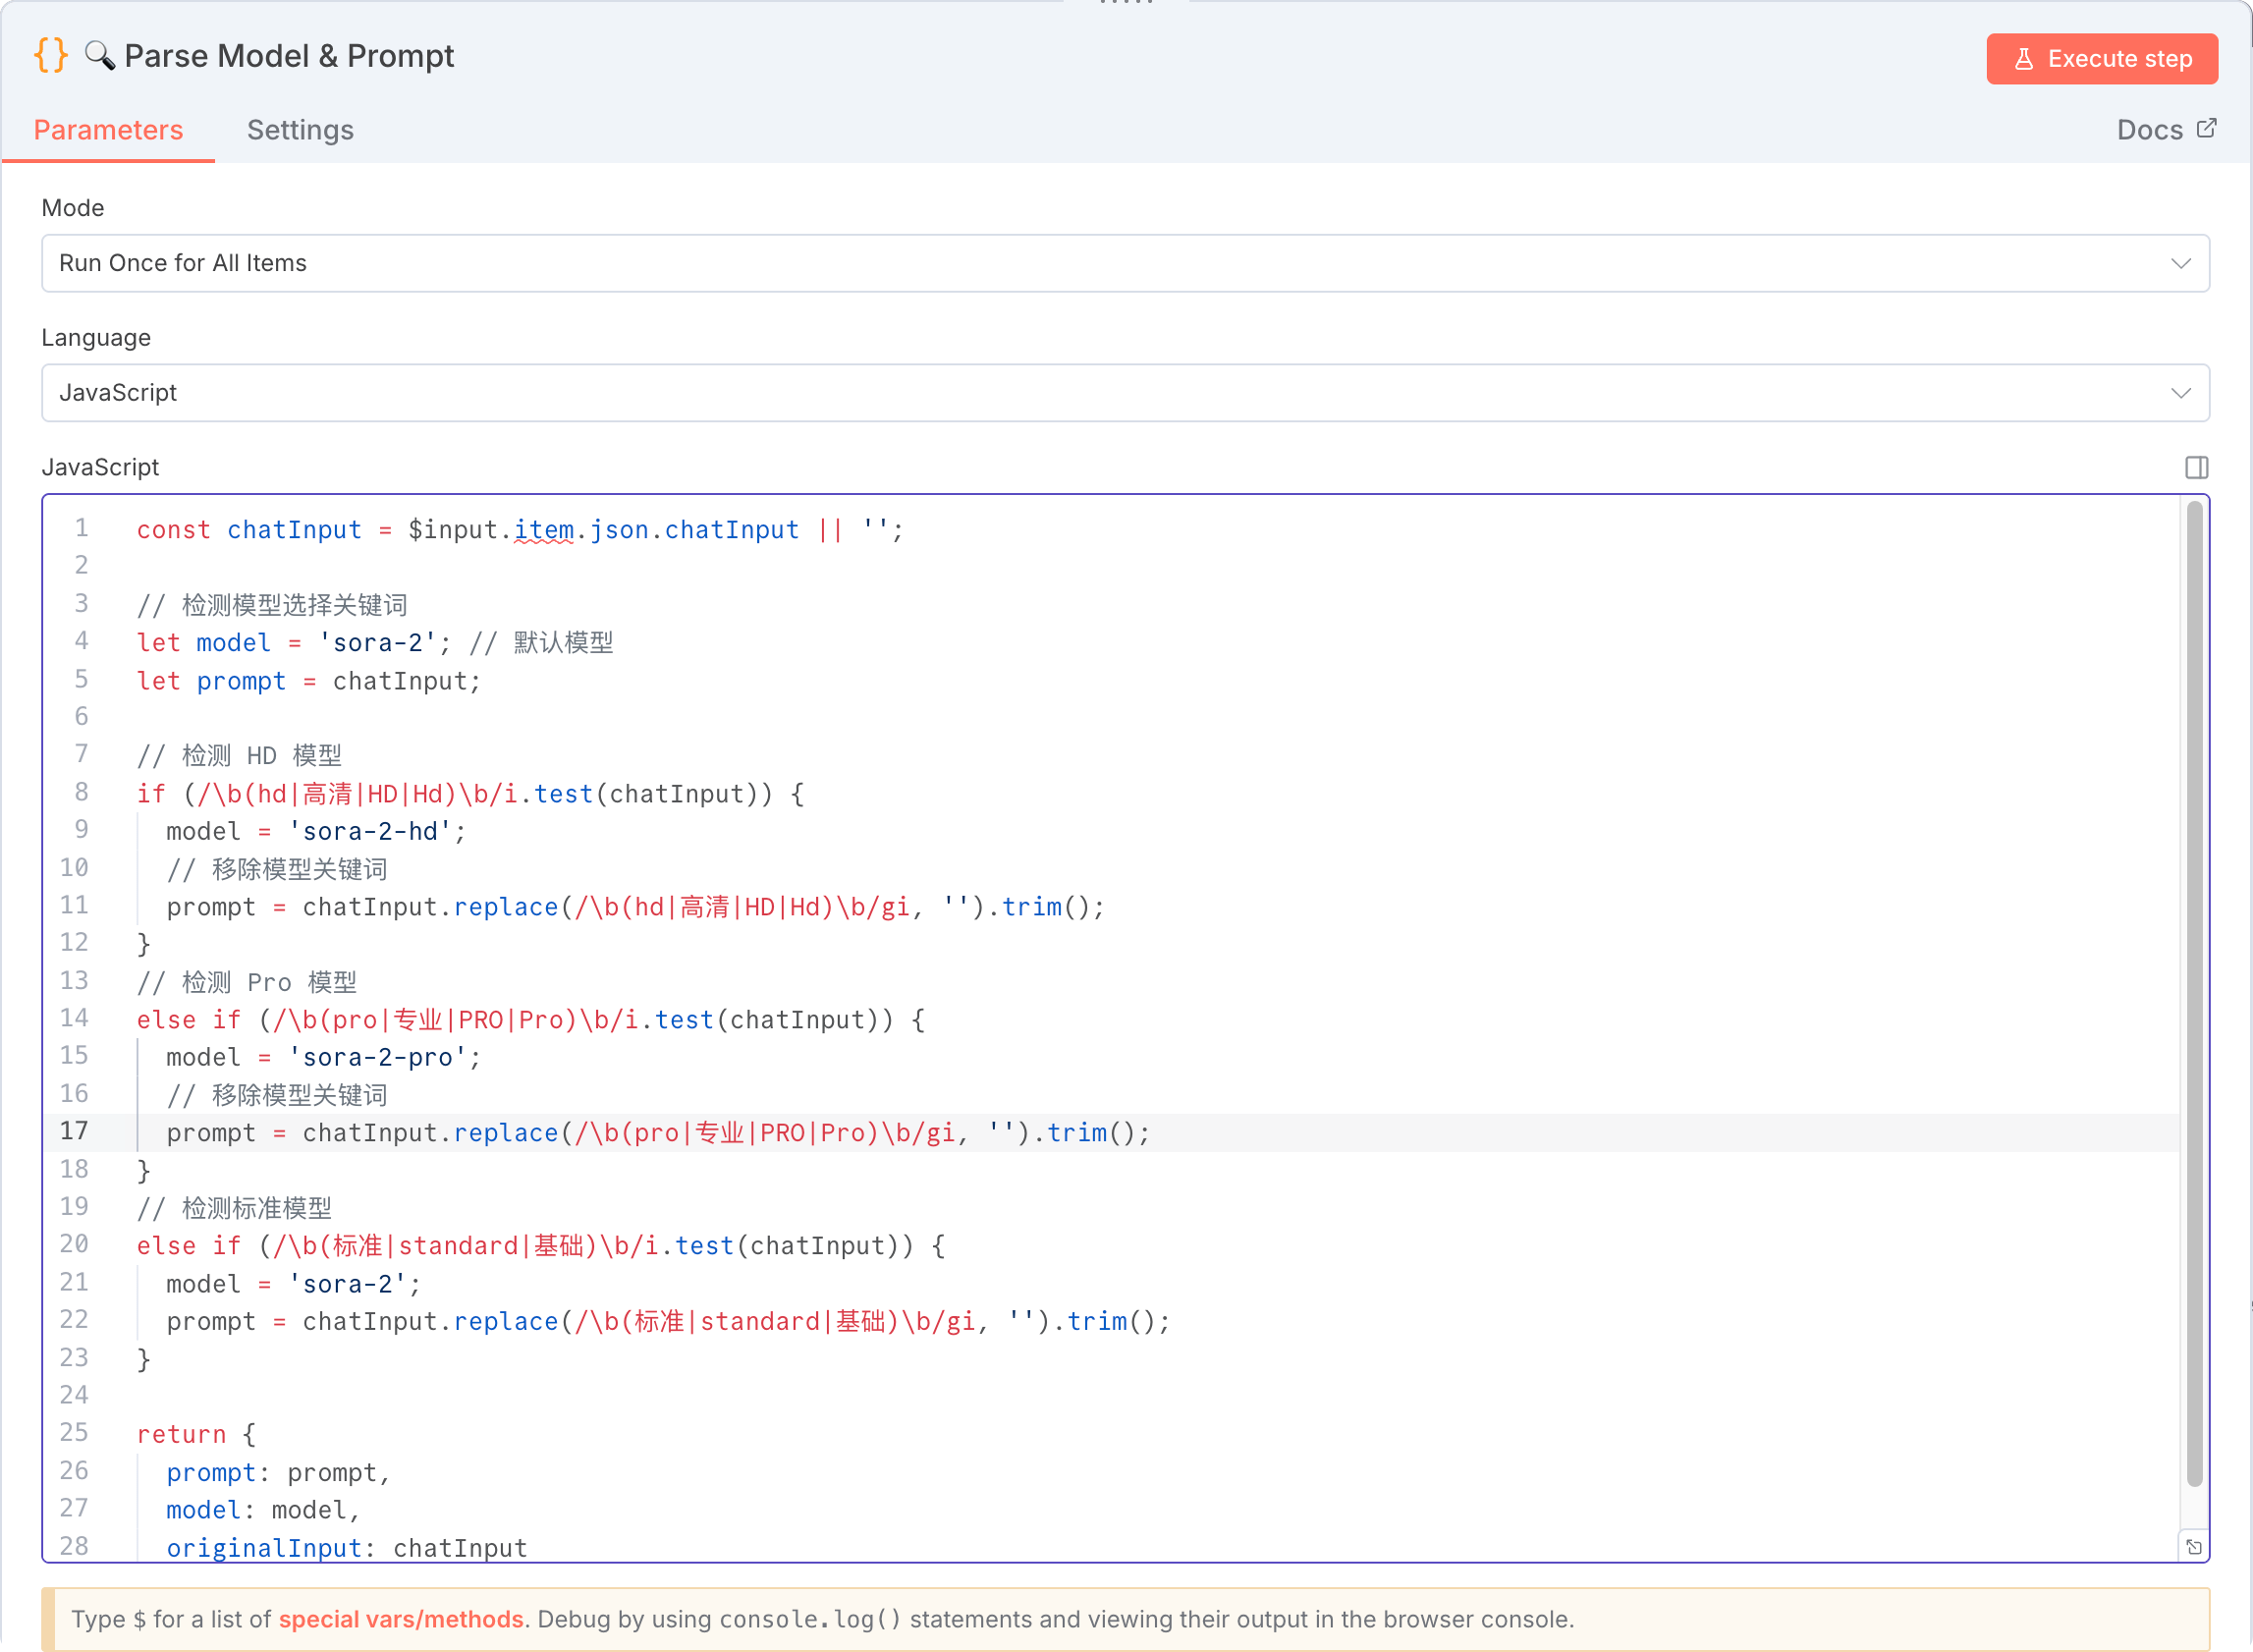Click the magnifying glass emoji in title
This screenshot has height=1652, width=2253.
[100, 55]
